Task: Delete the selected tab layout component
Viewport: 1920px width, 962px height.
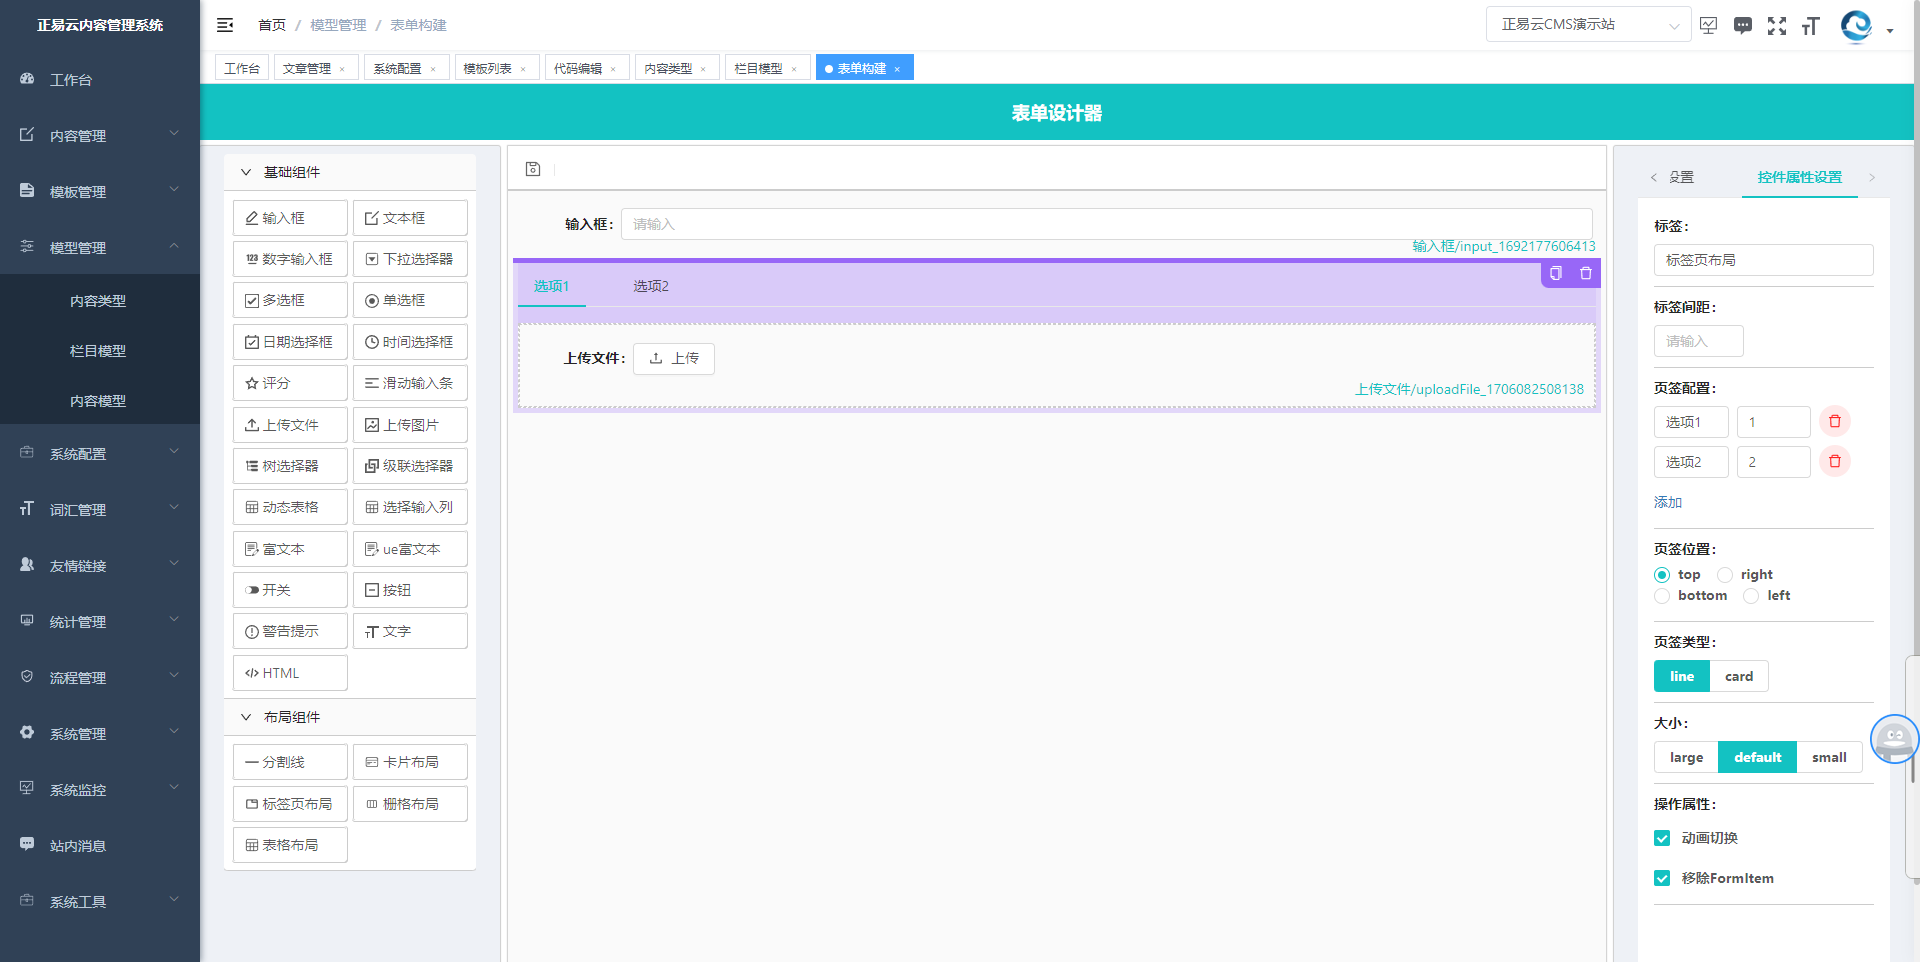Action: [1586, 273]
